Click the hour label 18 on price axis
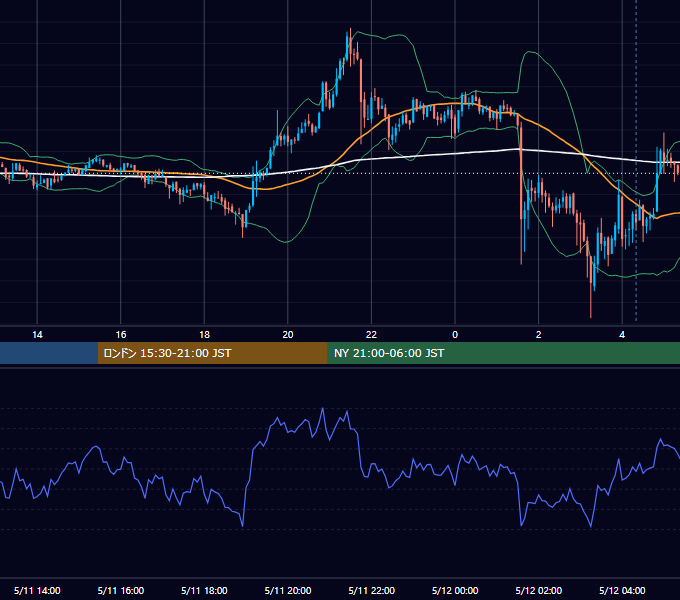 [204, 335]
